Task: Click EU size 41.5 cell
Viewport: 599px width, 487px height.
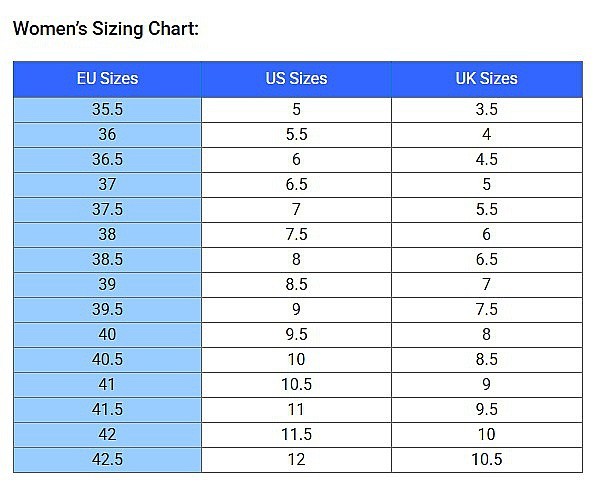Action: (x=107, y=410)
